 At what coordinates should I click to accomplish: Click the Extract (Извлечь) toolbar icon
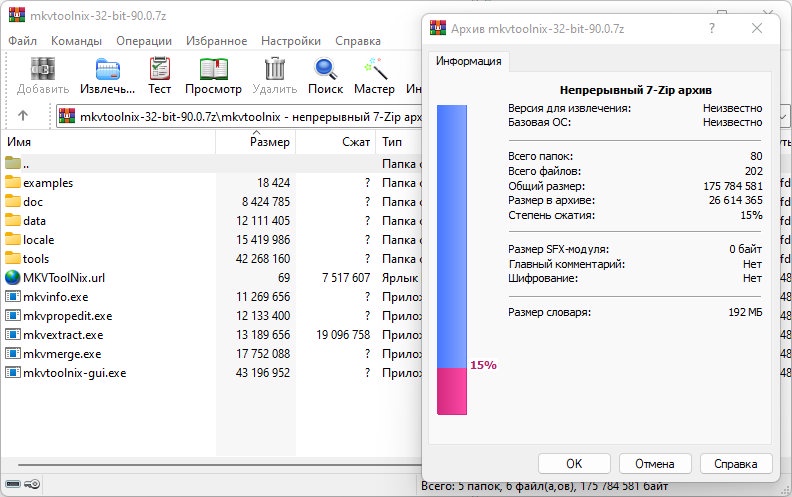(x=107, y=75)
